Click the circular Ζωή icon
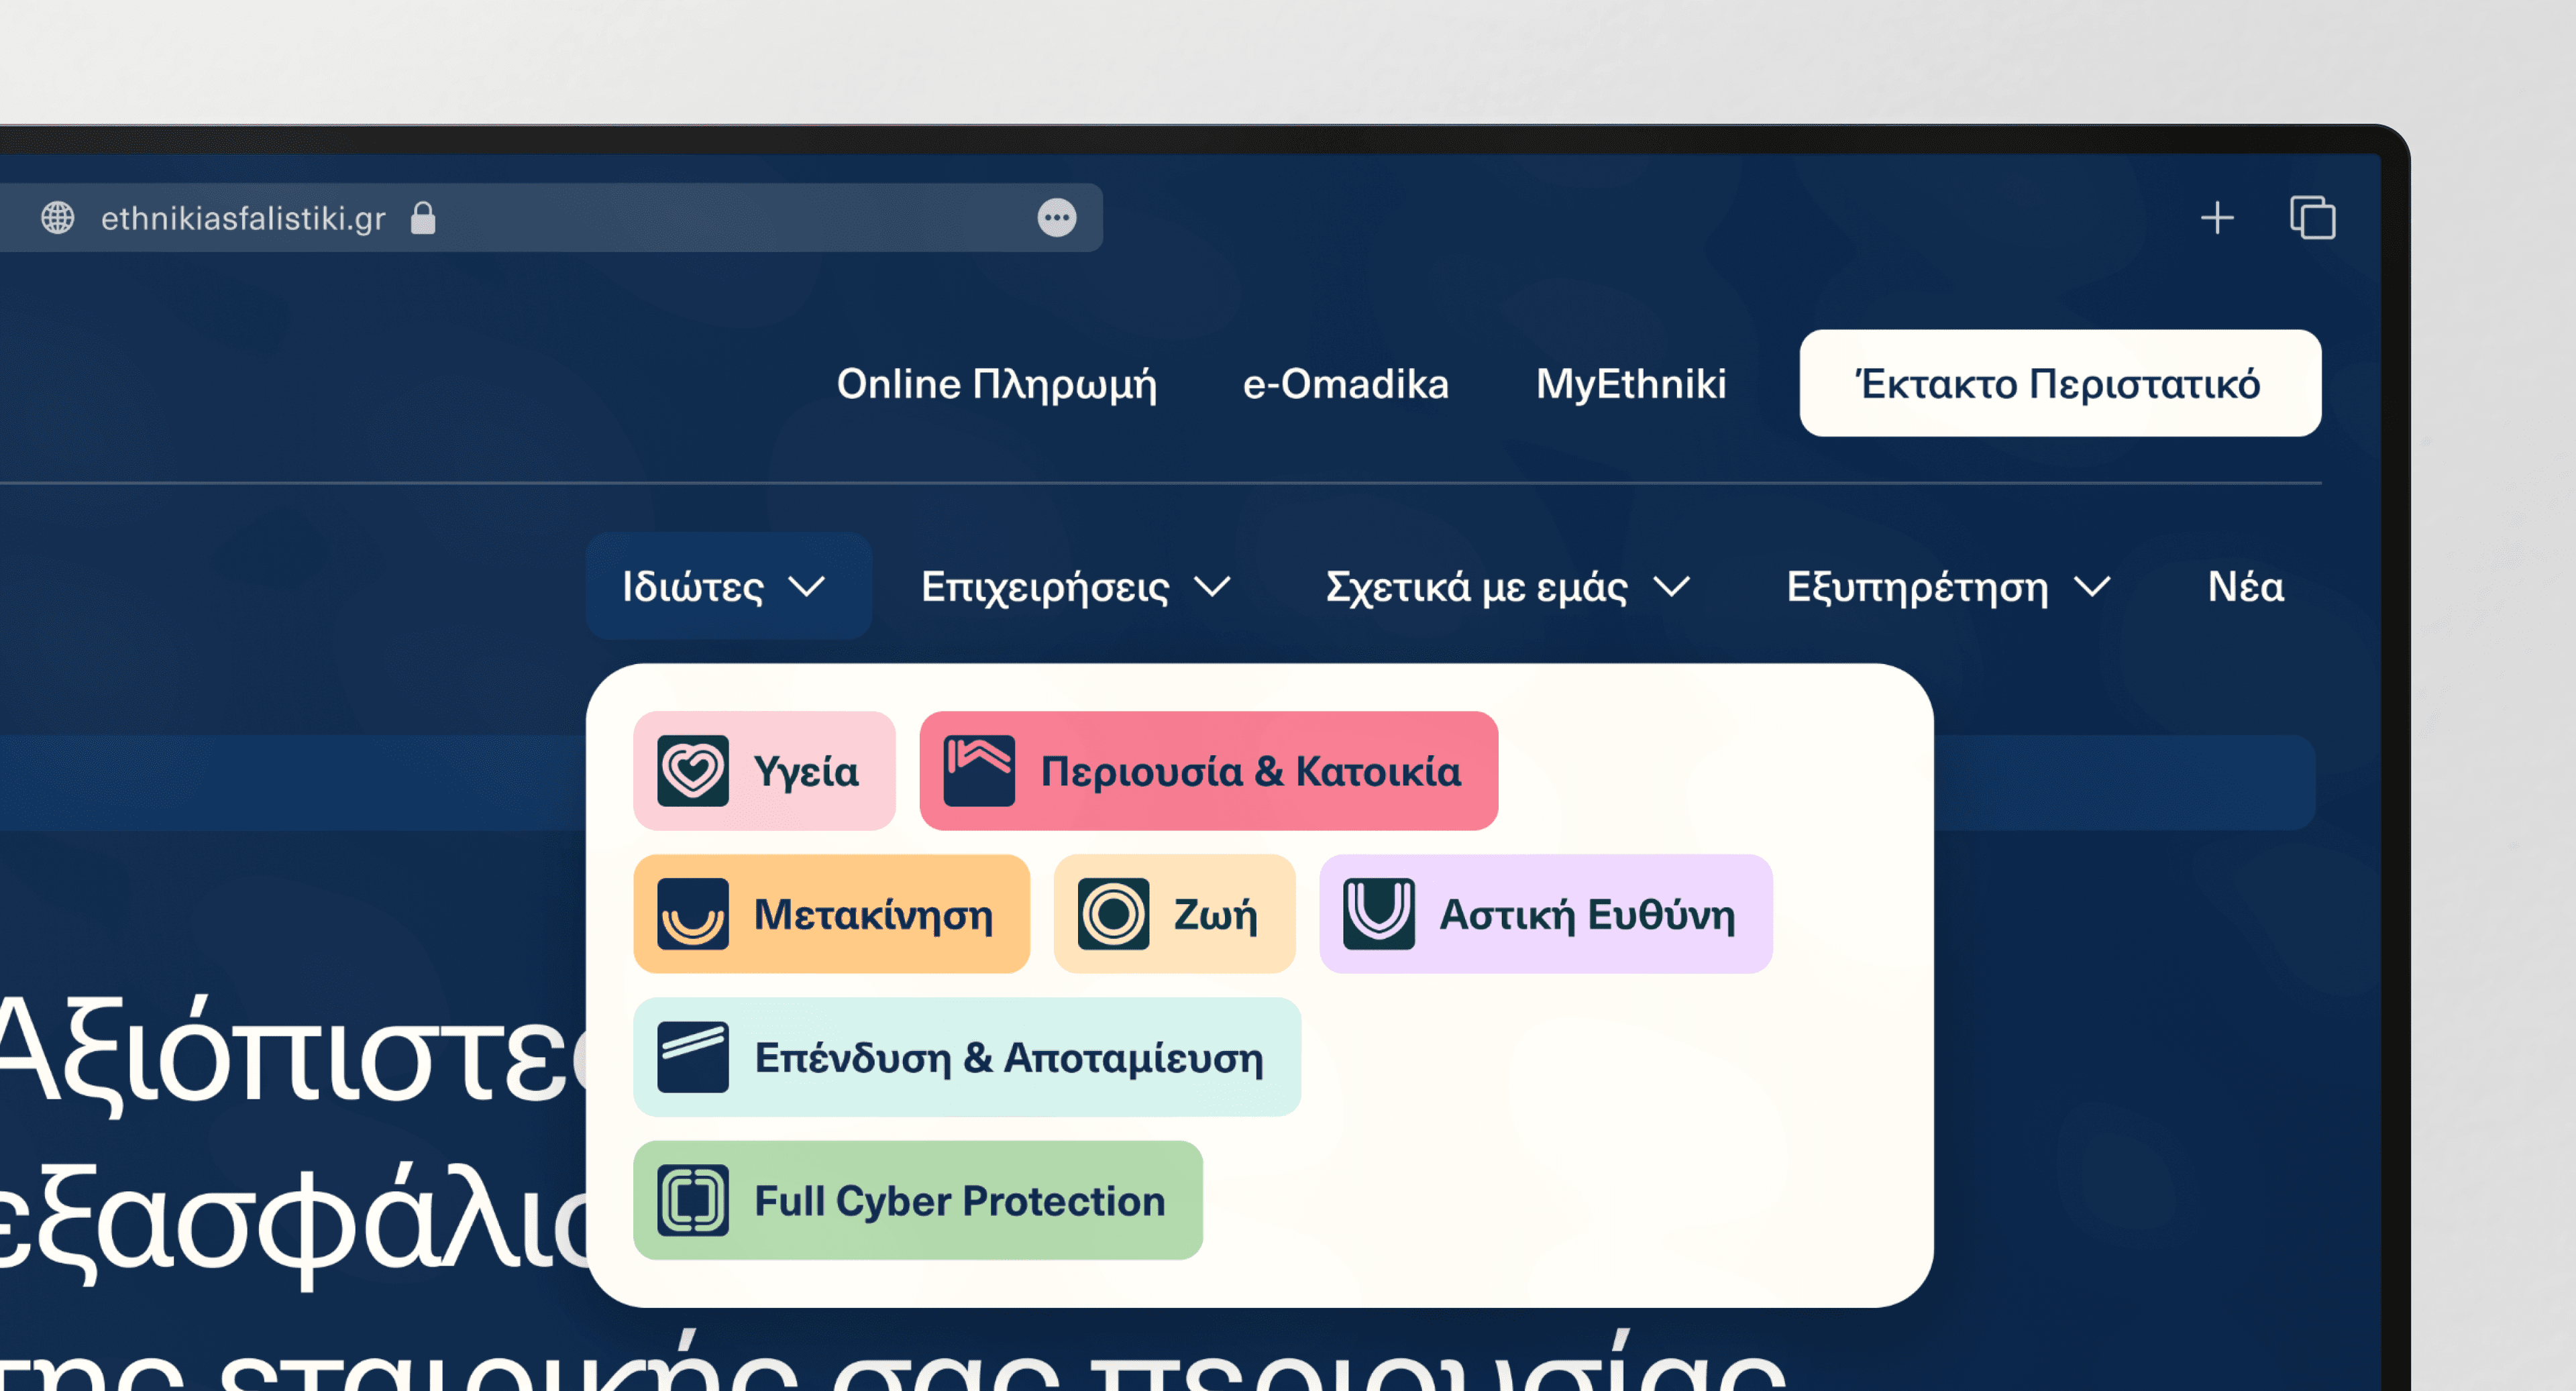2576x1391 pixels. [1113, 914]
